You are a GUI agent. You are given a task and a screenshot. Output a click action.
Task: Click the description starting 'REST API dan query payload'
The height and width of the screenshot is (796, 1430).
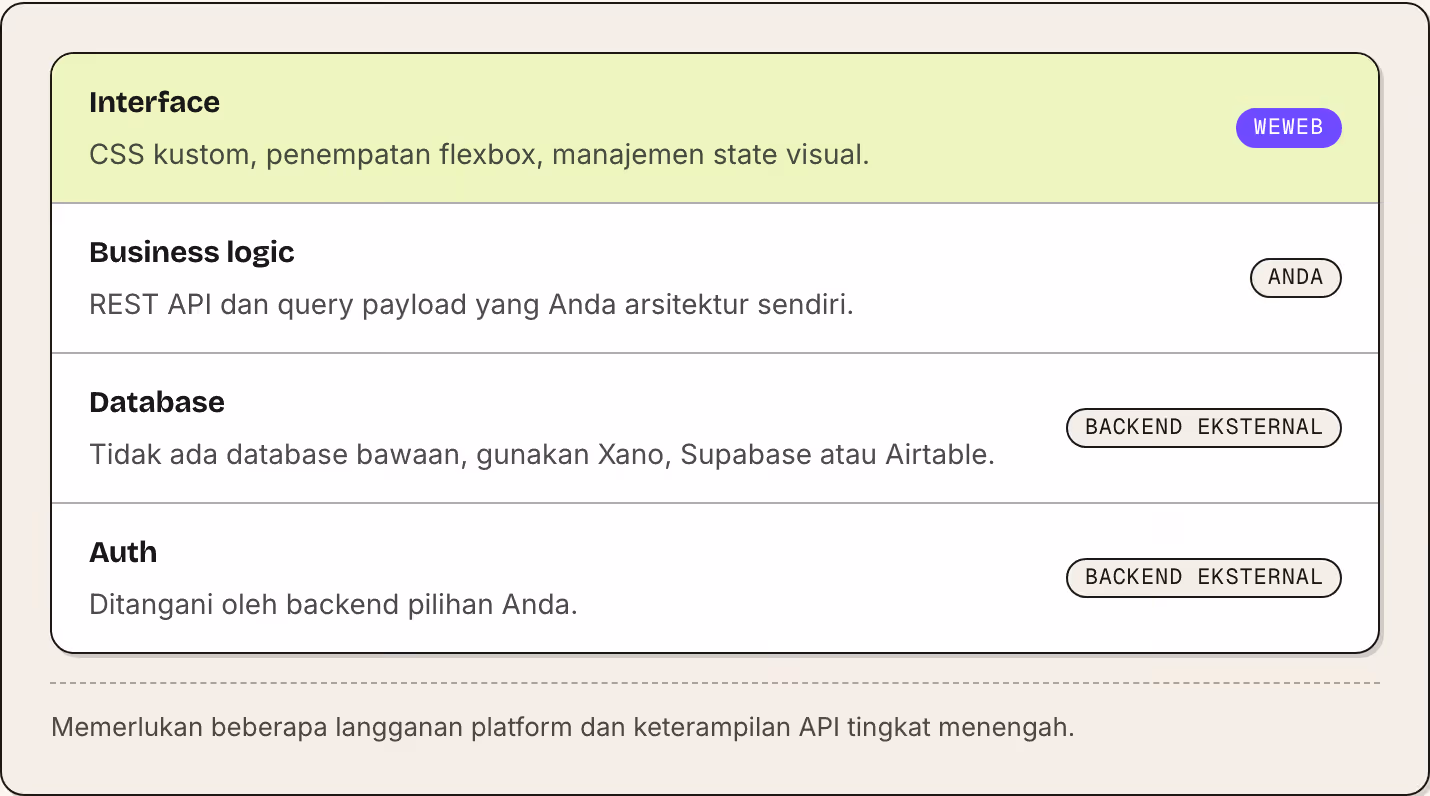pyautogui.click(x=471, y=305)
